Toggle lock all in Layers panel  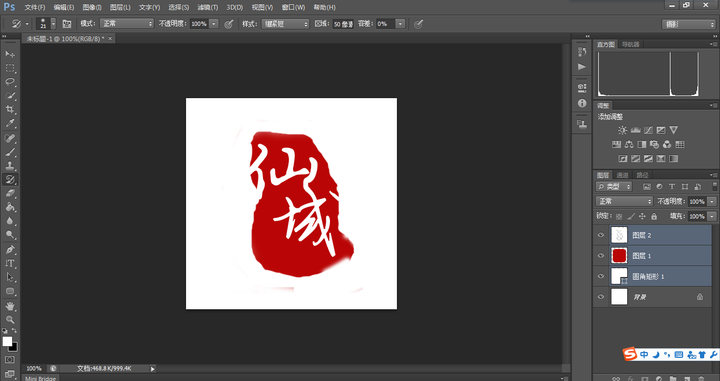point(654,216)
